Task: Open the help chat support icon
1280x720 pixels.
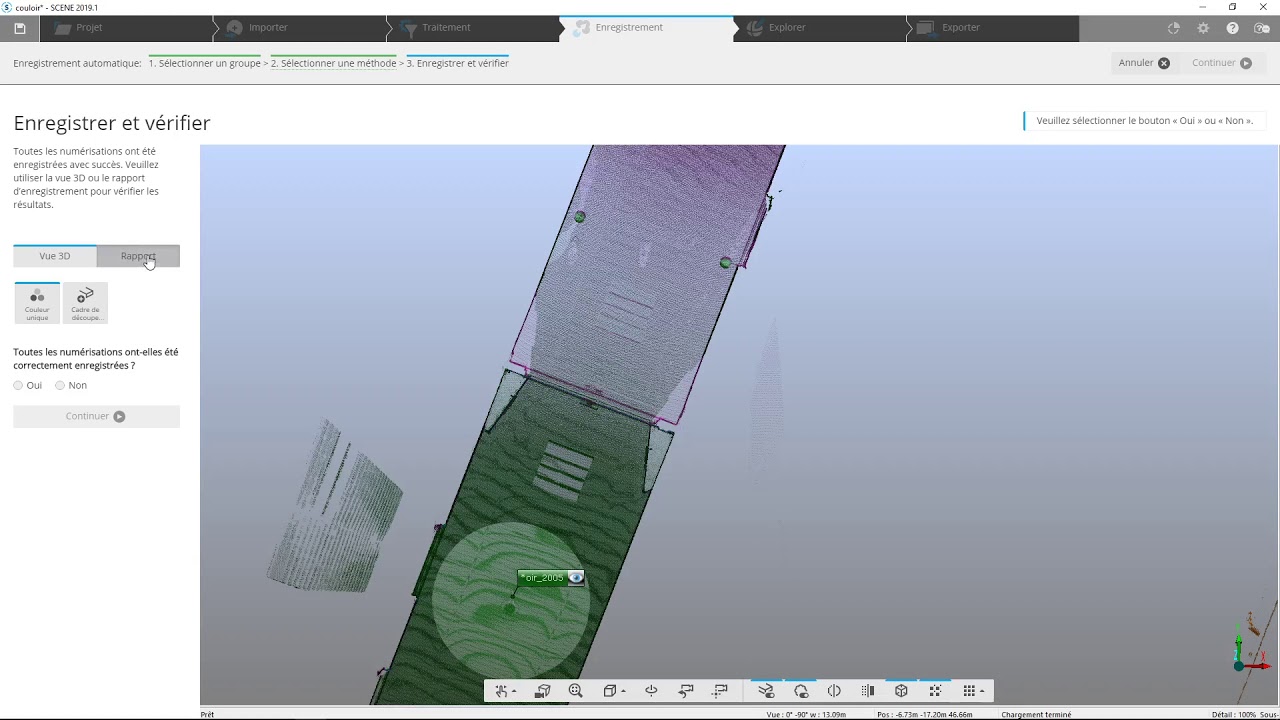Action: point(1262,28)
